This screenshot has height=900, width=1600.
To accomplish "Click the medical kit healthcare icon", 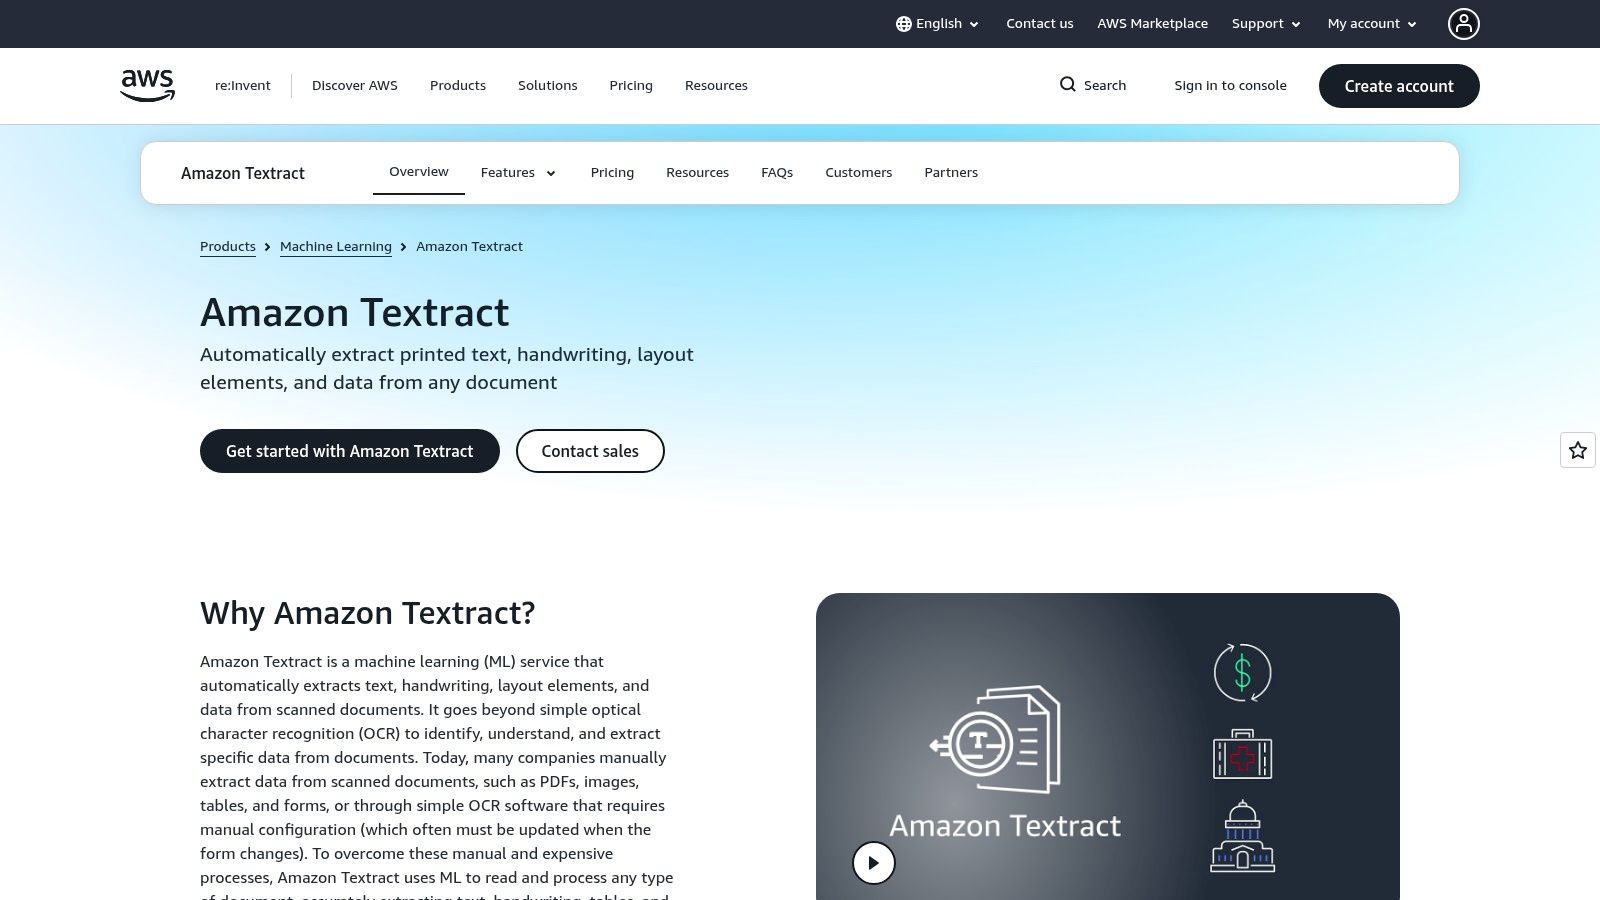I will tap(1242, 754).
